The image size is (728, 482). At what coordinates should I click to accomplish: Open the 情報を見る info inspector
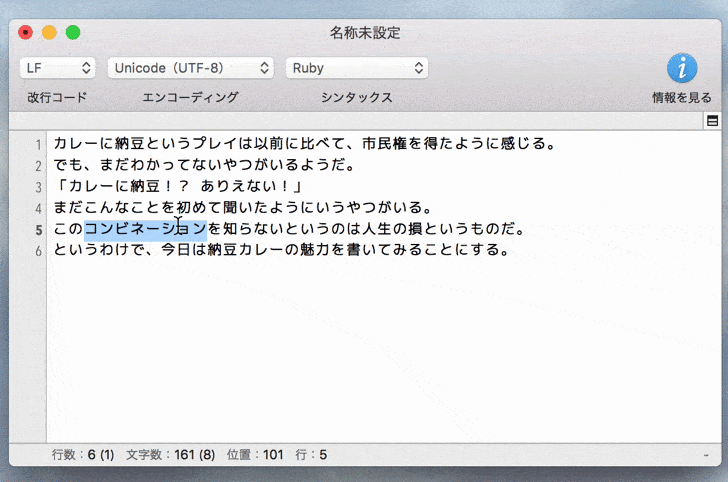tap(682, 68)
